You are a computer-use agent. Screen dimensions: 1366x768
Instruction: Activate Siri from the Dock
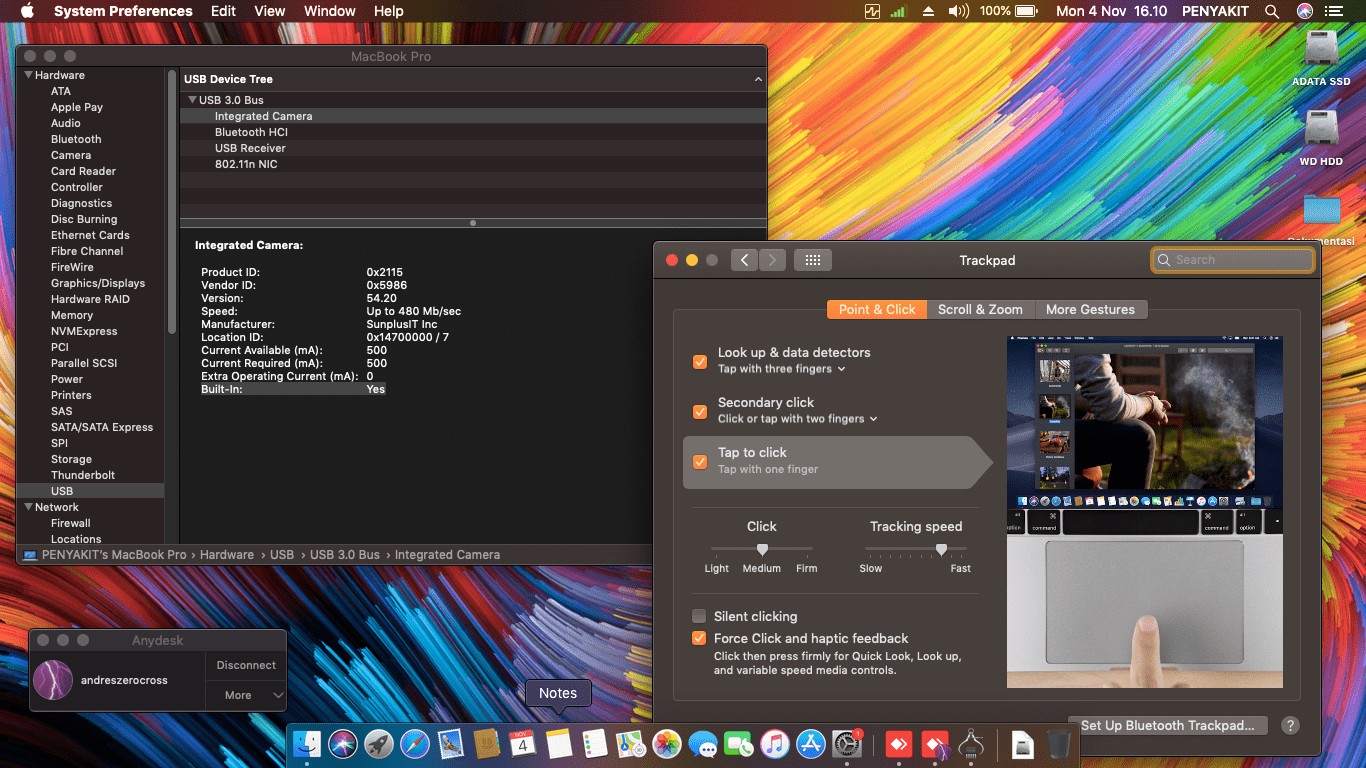coord(341,744)
